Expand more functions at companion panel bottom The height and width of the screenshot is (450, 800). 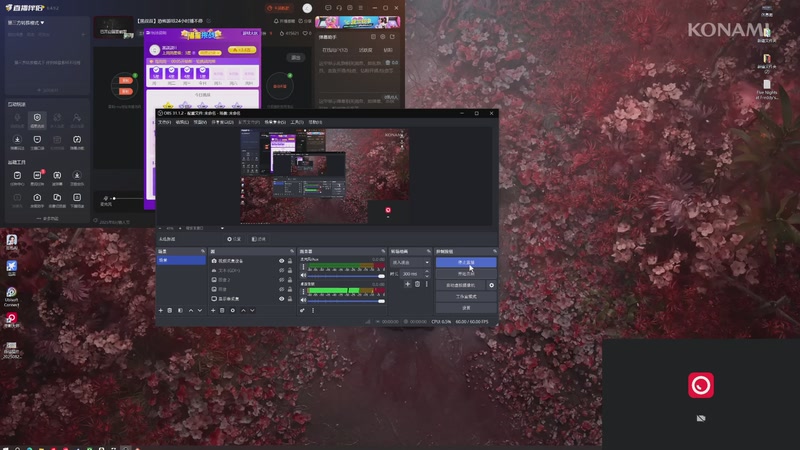47,218
